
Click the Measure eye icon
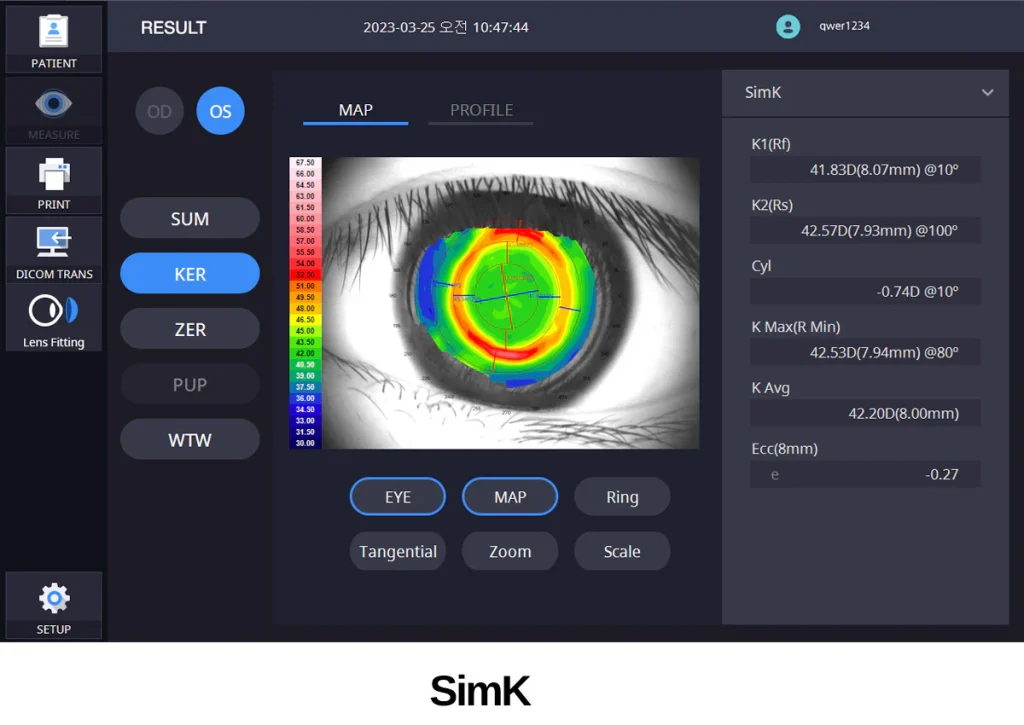(54, 104)
